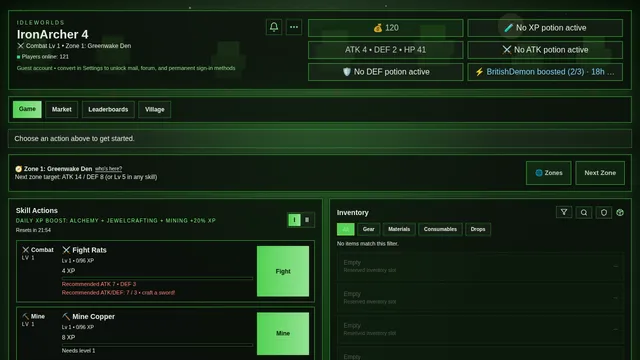This screenshot has width=640, height=360.
Task: Click the guest account convert notice
Action: tap(126, 68)
